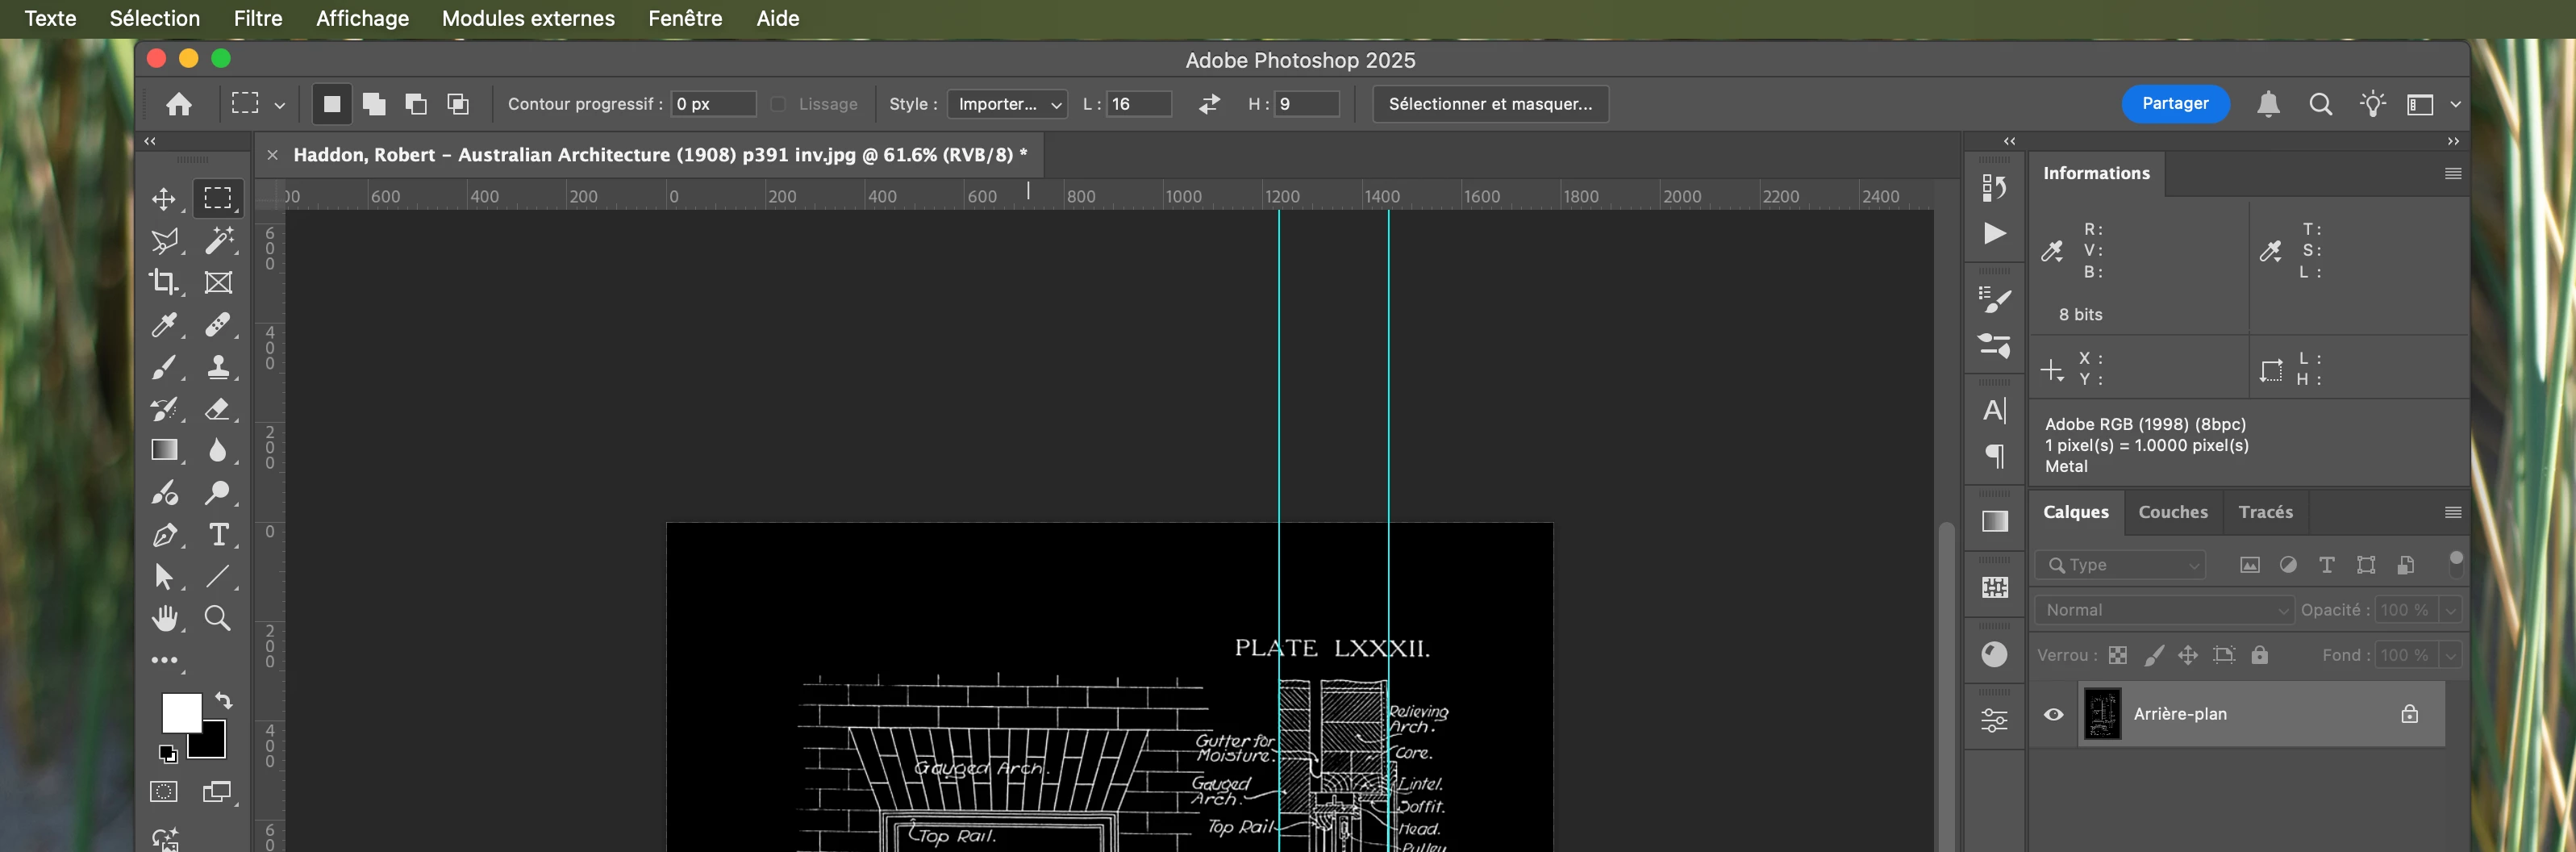Select the Clone Stamp tool
This screenshot has width=2576, height=852.
[218, 367]
